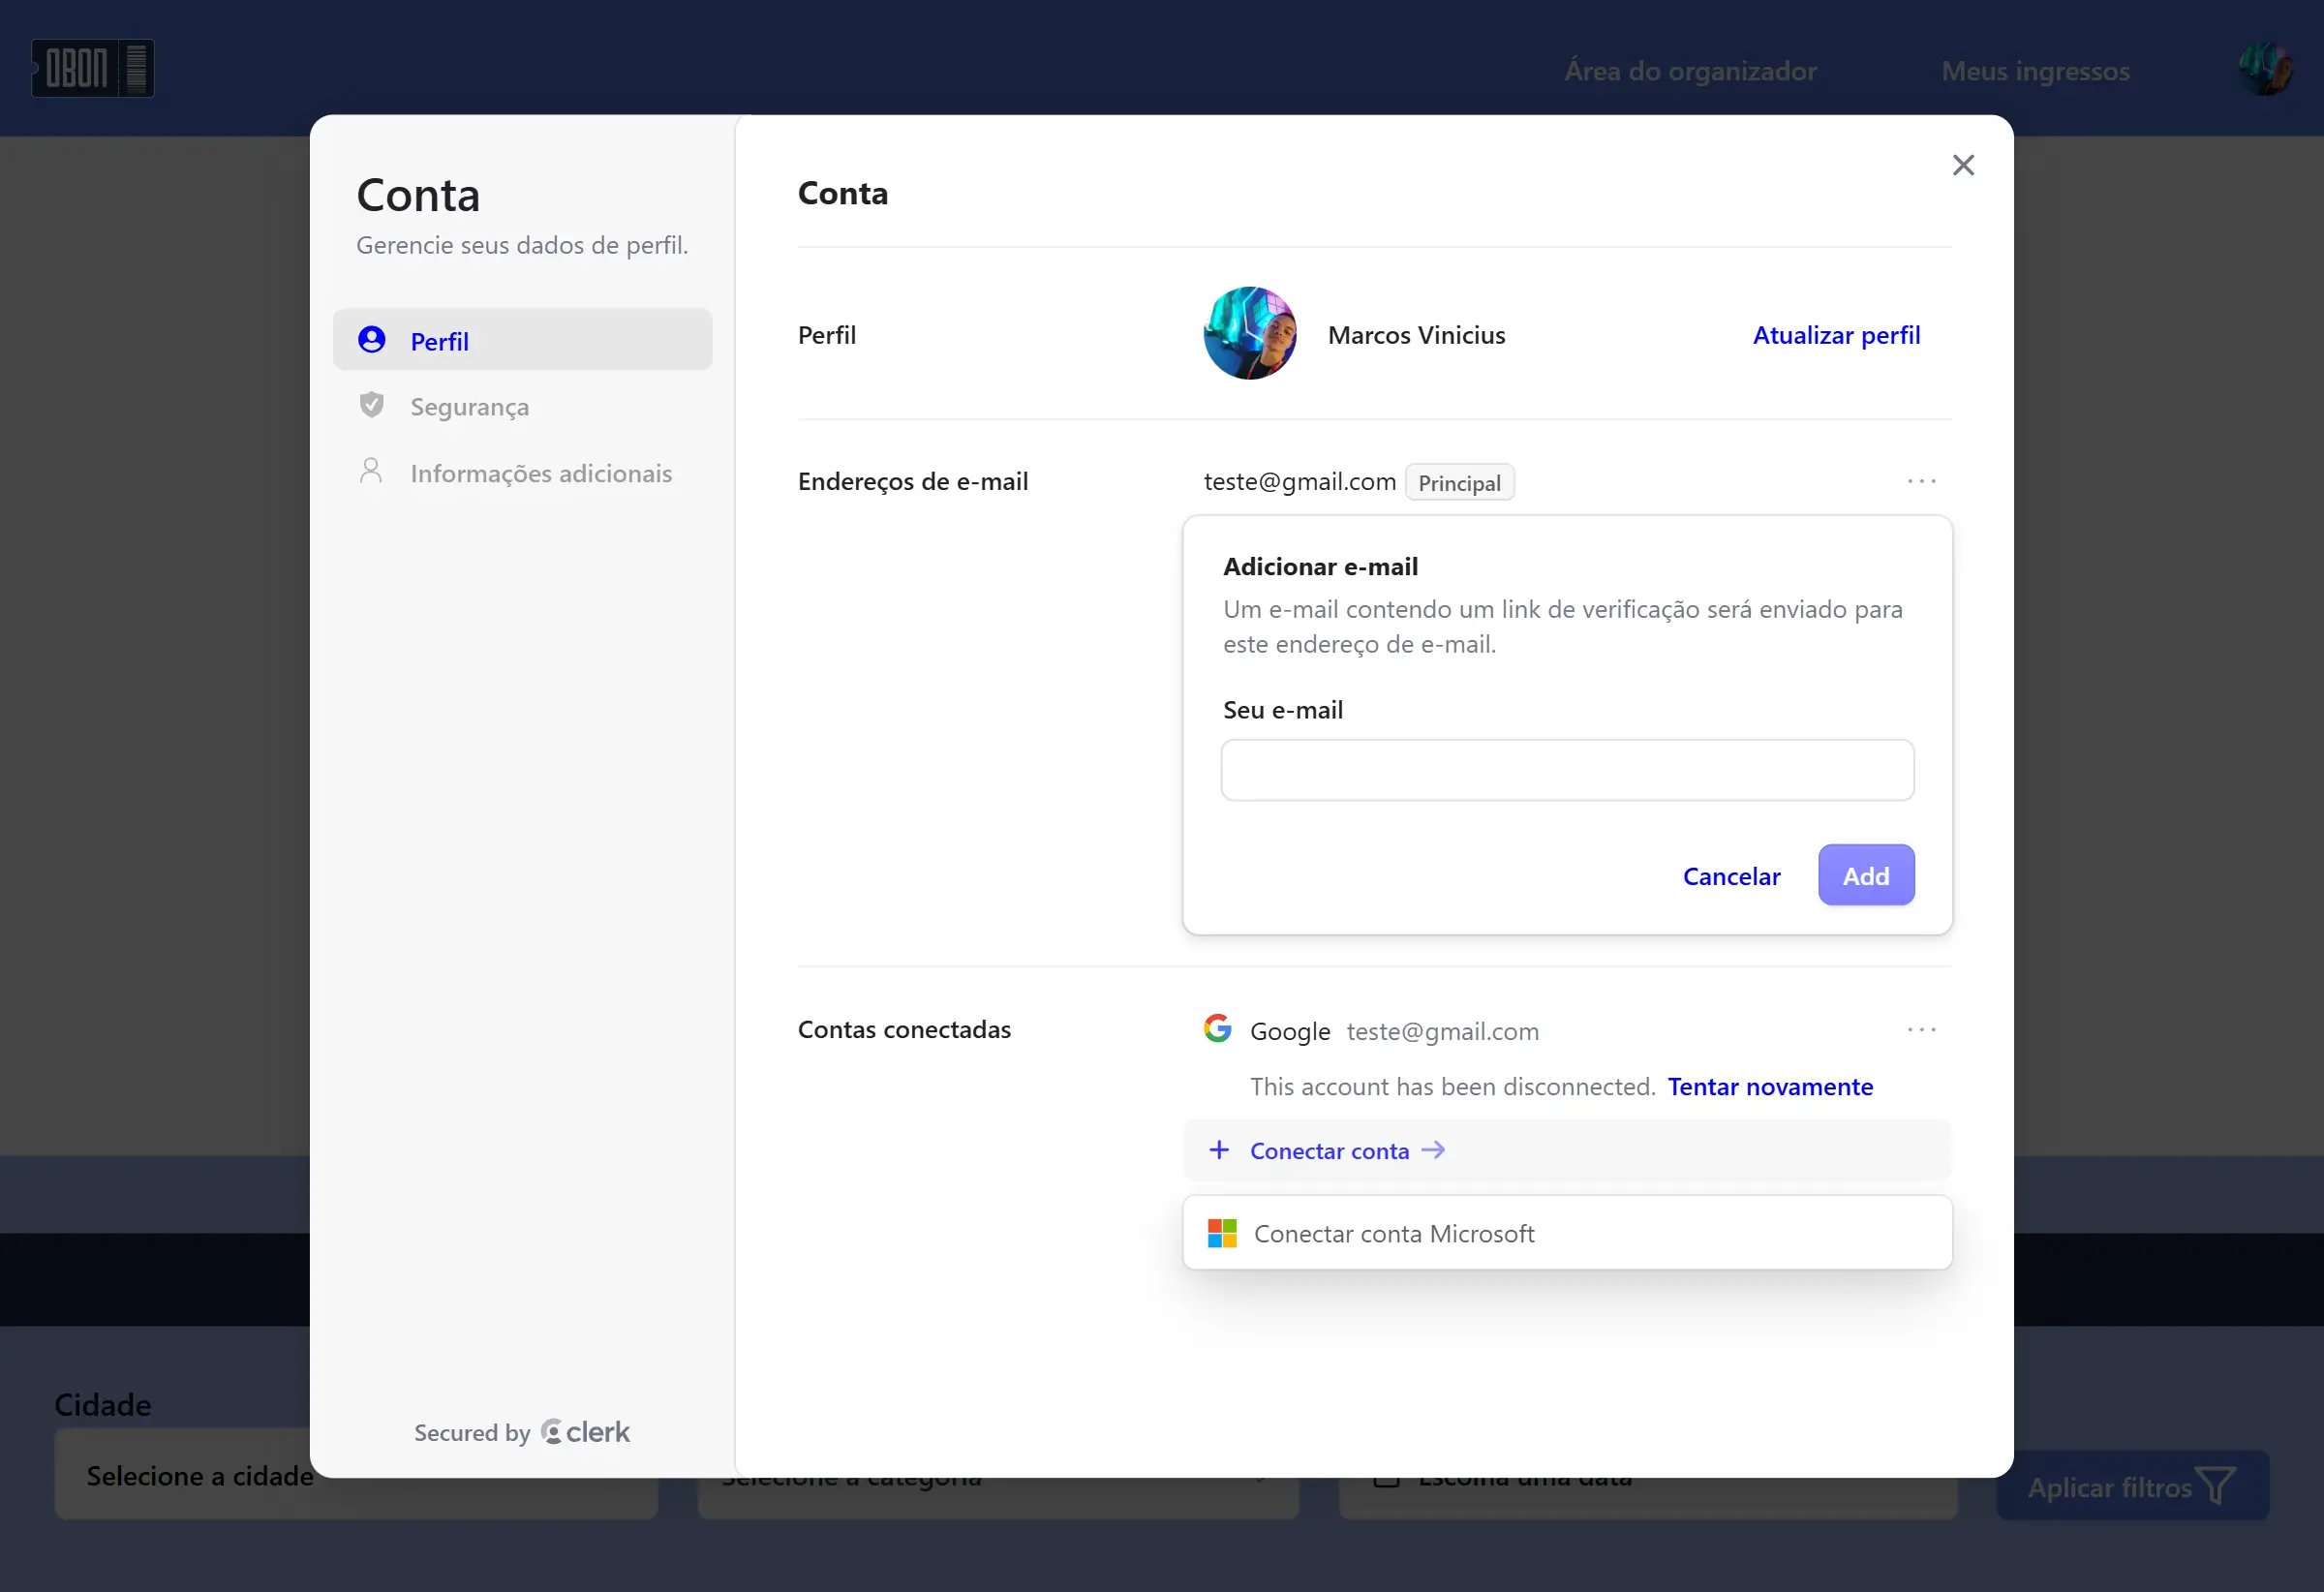Close the Conta modal with X
This screenshot has height=1592, width=2324.
tap(1963, 165)
